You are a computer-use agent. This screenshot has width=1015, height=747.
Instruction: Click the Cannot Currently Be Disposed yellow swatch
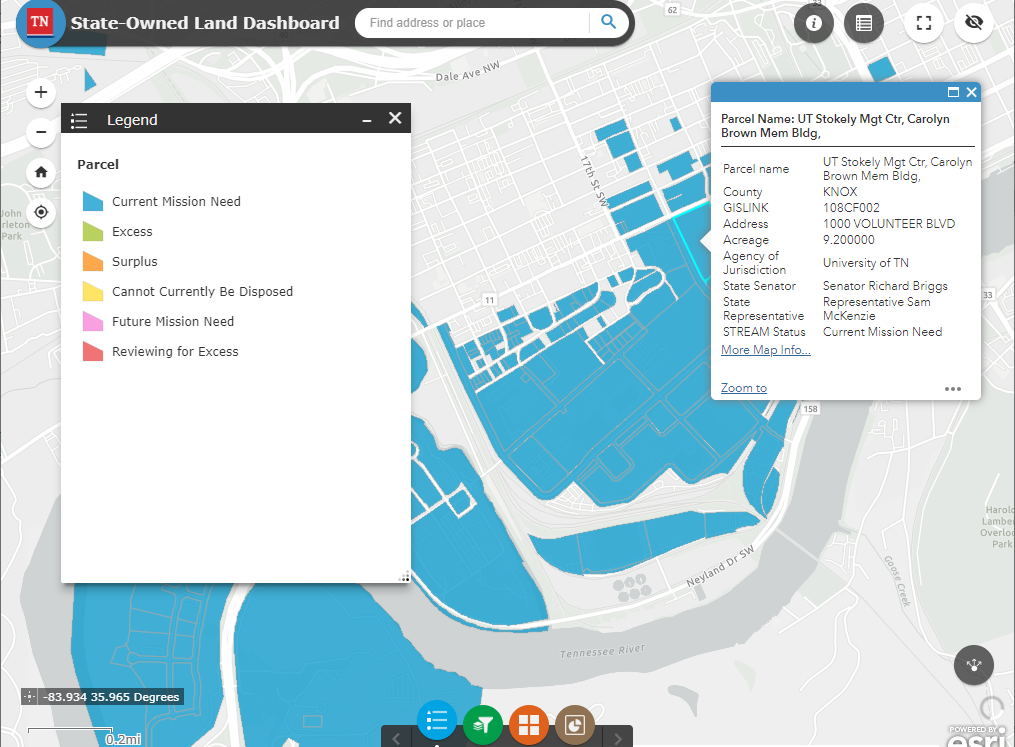click(x=93, y=291)
